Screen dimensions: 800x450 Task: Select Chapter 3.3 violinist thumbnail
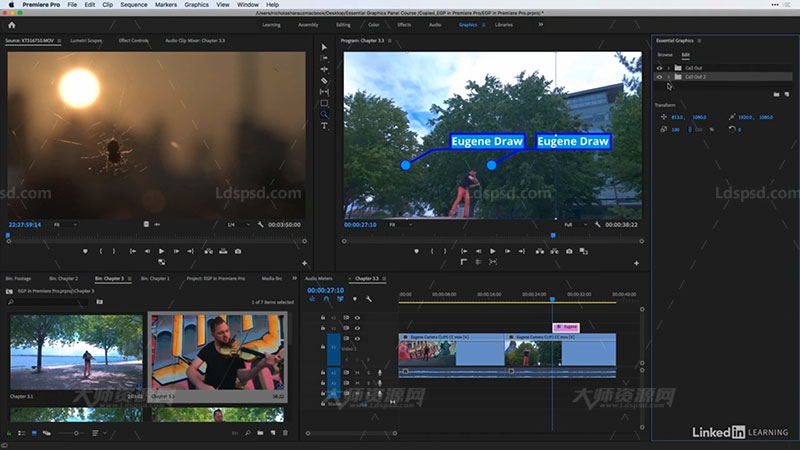coord(218,352)
